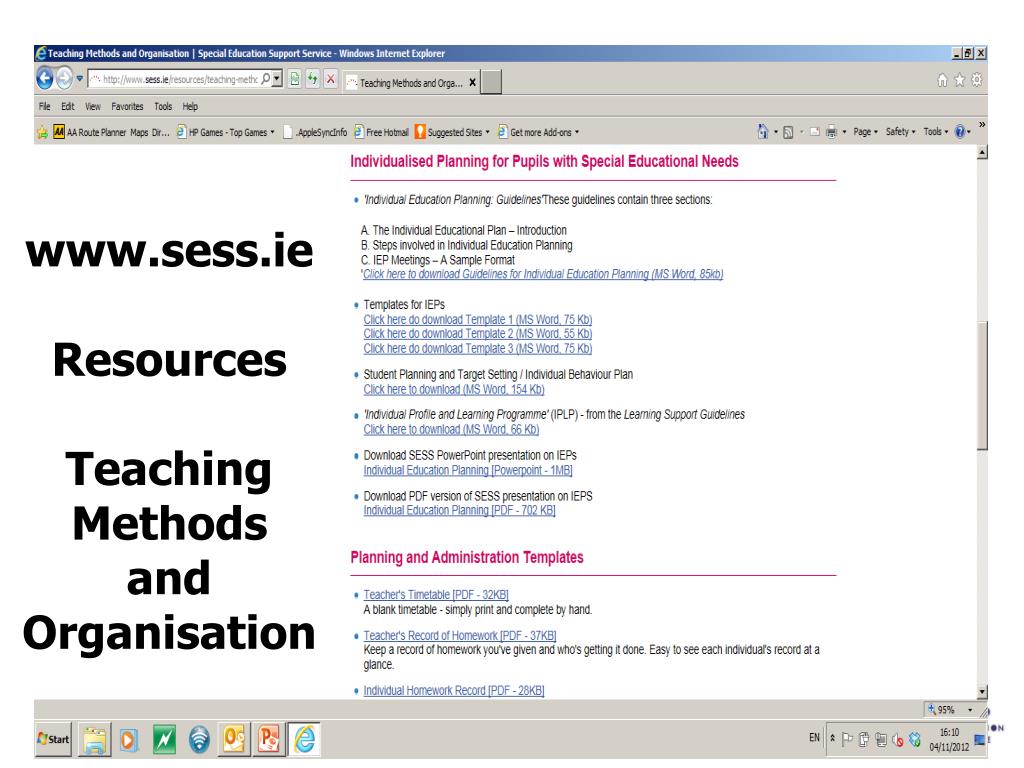Expand Suggested Sites dropdown arrow
1024x768 pixels.
(487, 133)
